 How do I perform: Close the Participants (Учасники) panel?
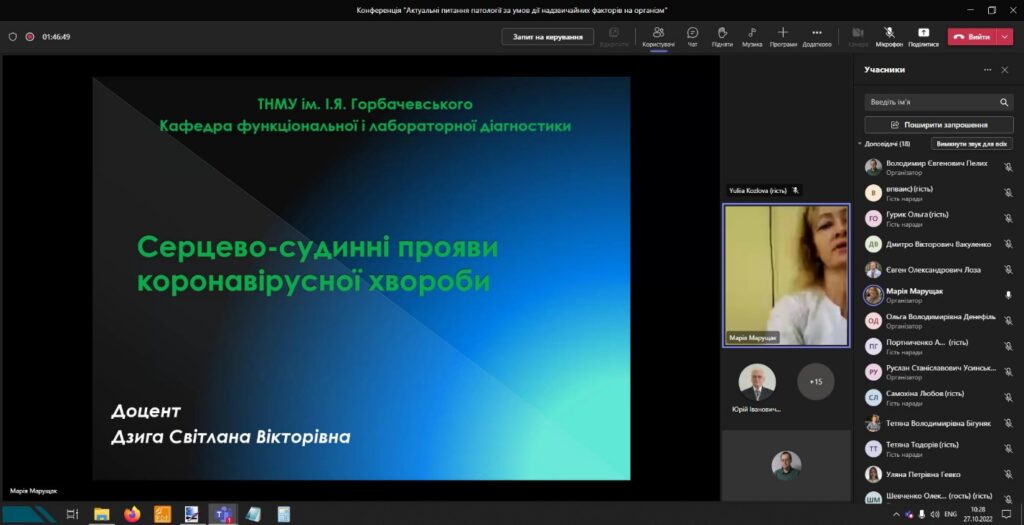click(1005, 70)
